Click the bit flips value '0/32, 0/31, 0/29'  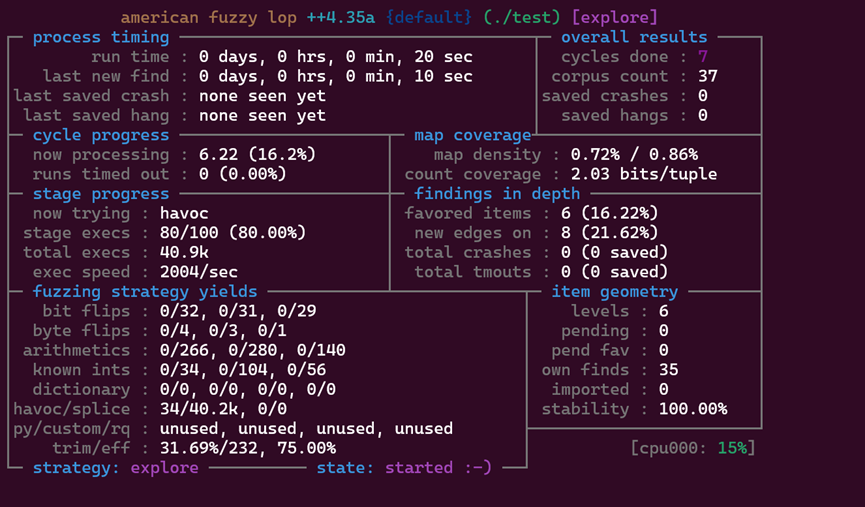coord(238,311)
